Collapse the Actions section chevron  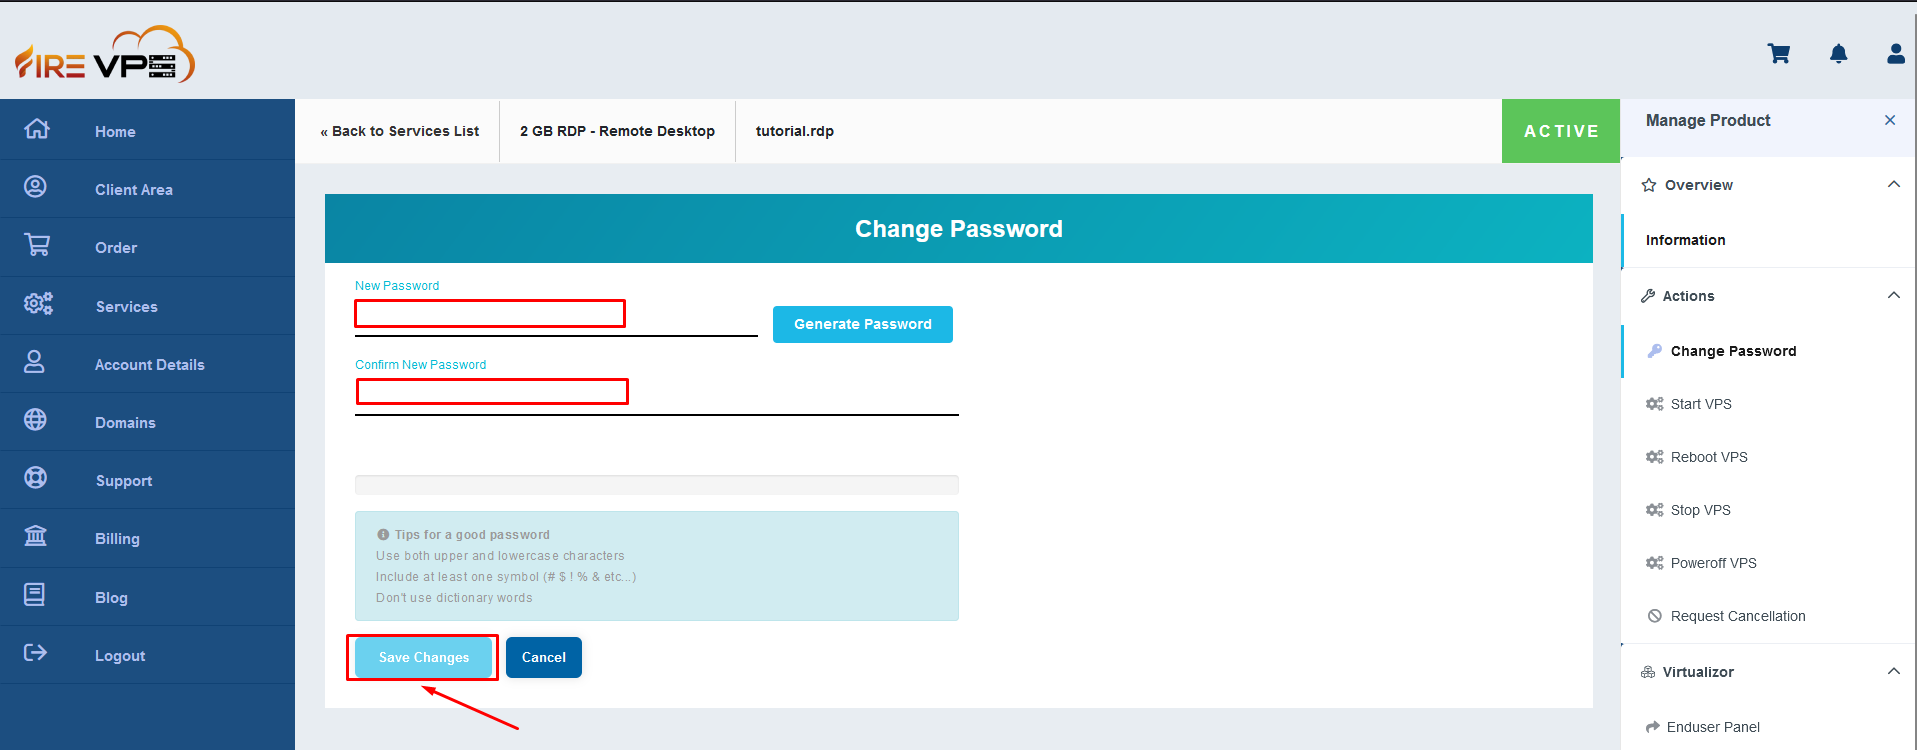point(1893,295)
